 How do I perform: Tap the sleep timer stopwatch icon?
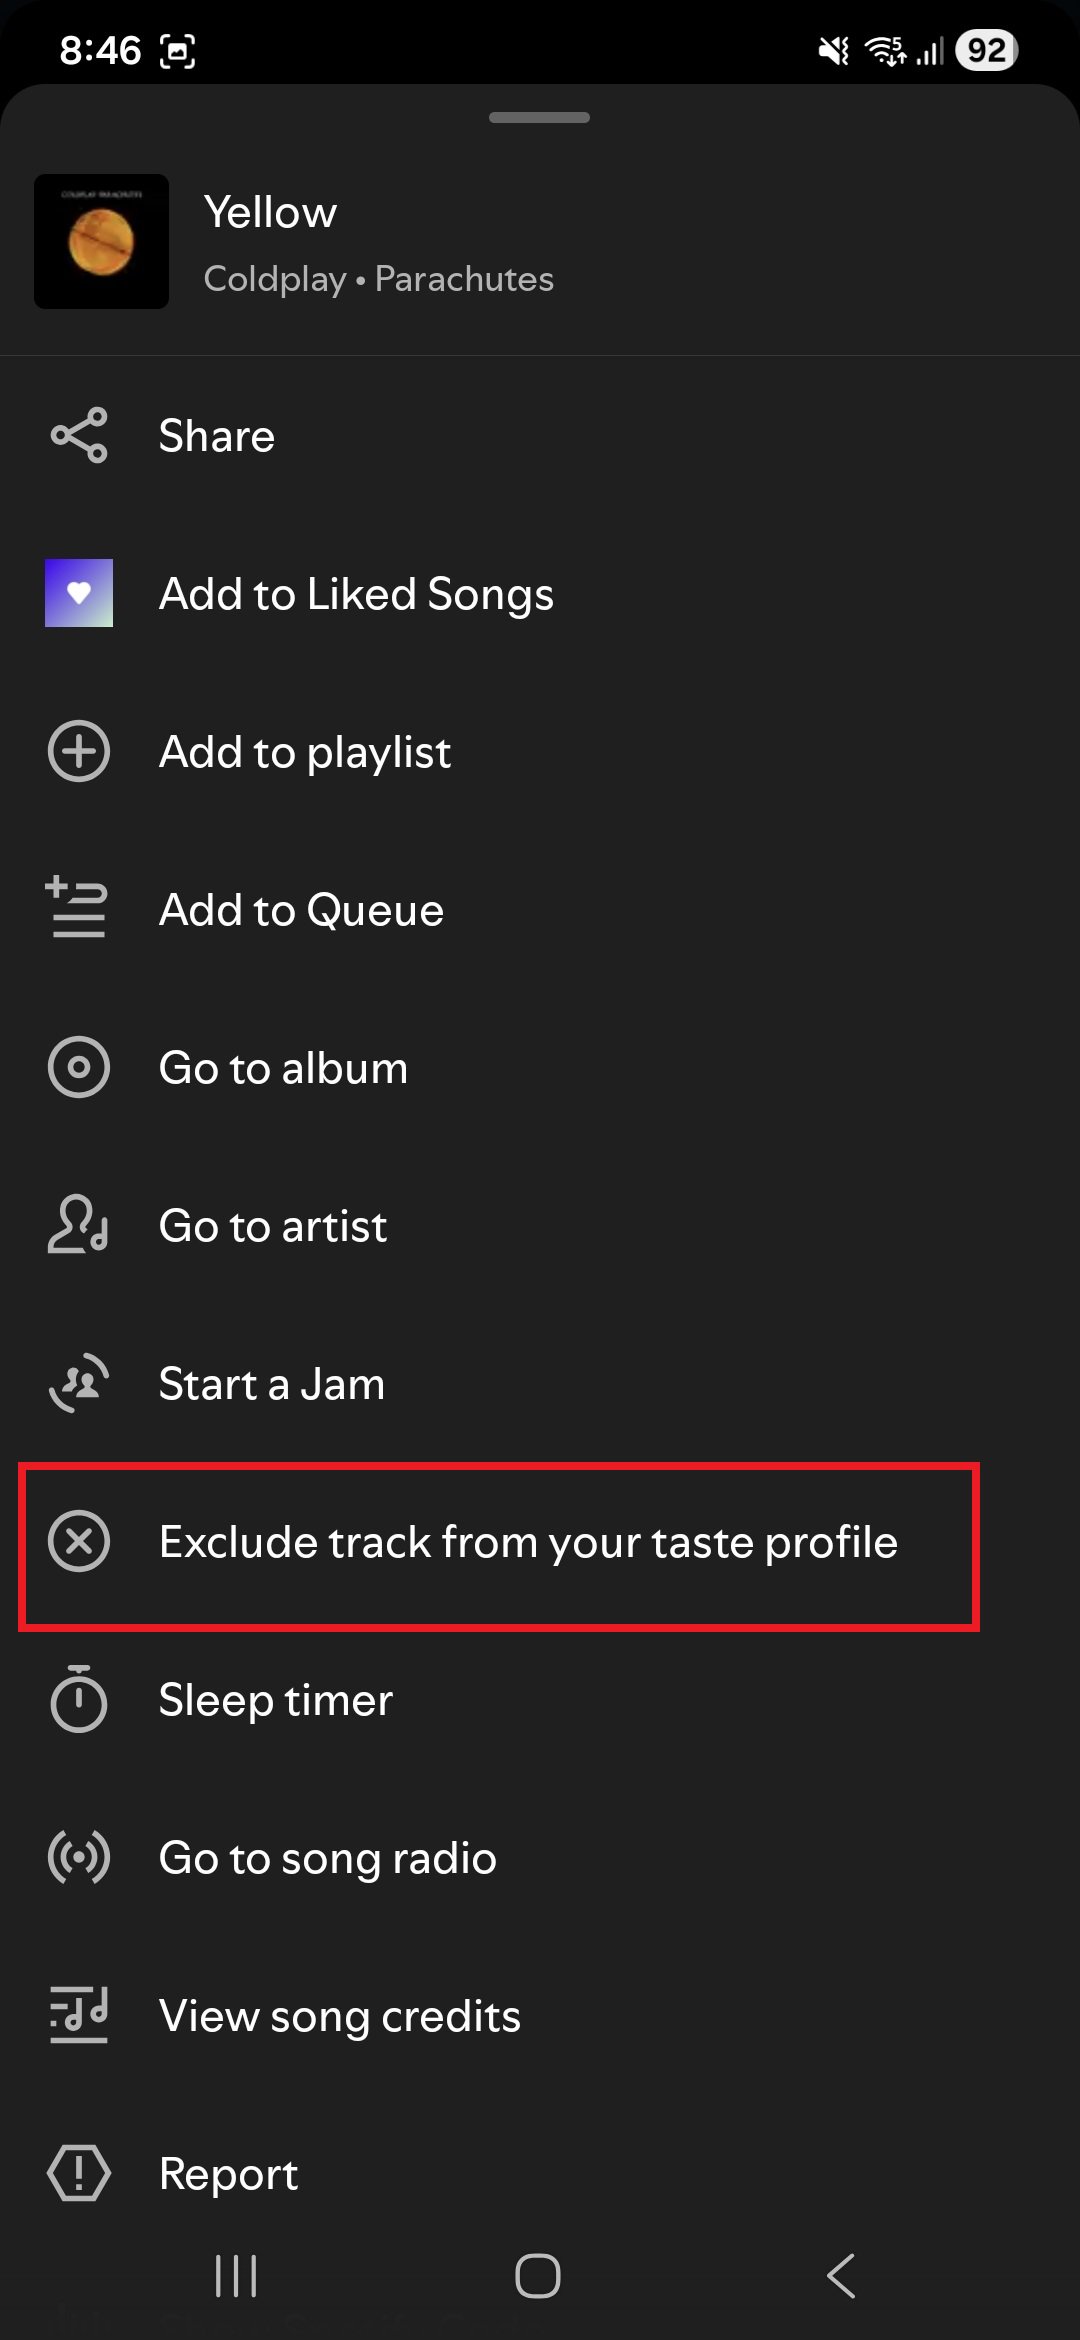79,1700
